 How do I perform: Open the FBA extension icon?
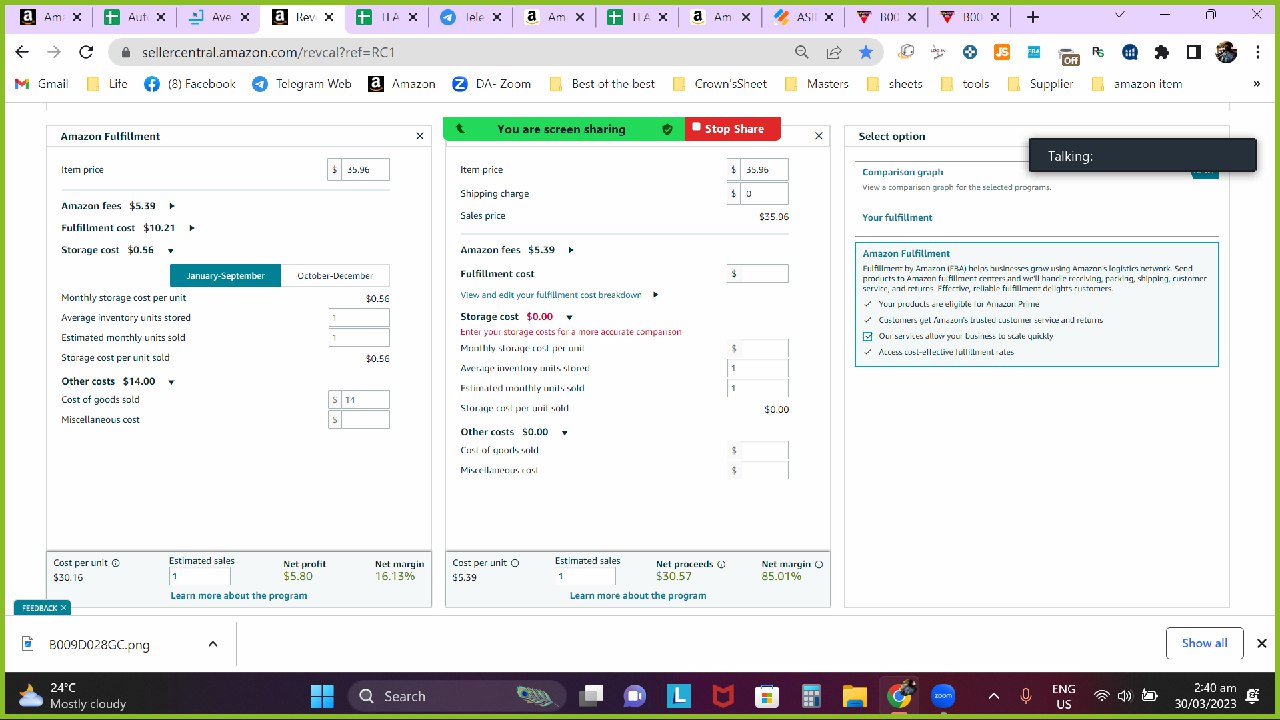tap(1034, 52)
